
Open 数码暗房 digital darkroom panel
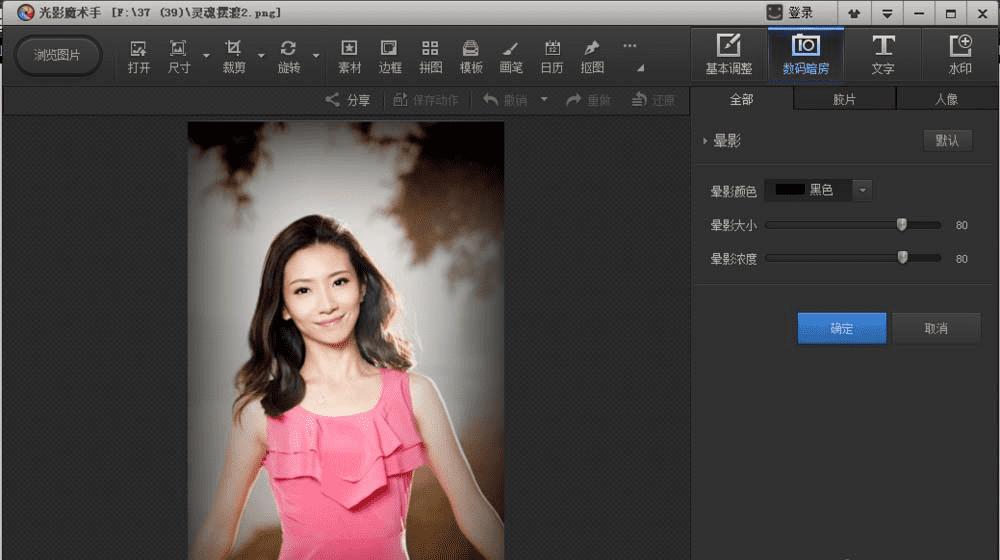[805, 54]
